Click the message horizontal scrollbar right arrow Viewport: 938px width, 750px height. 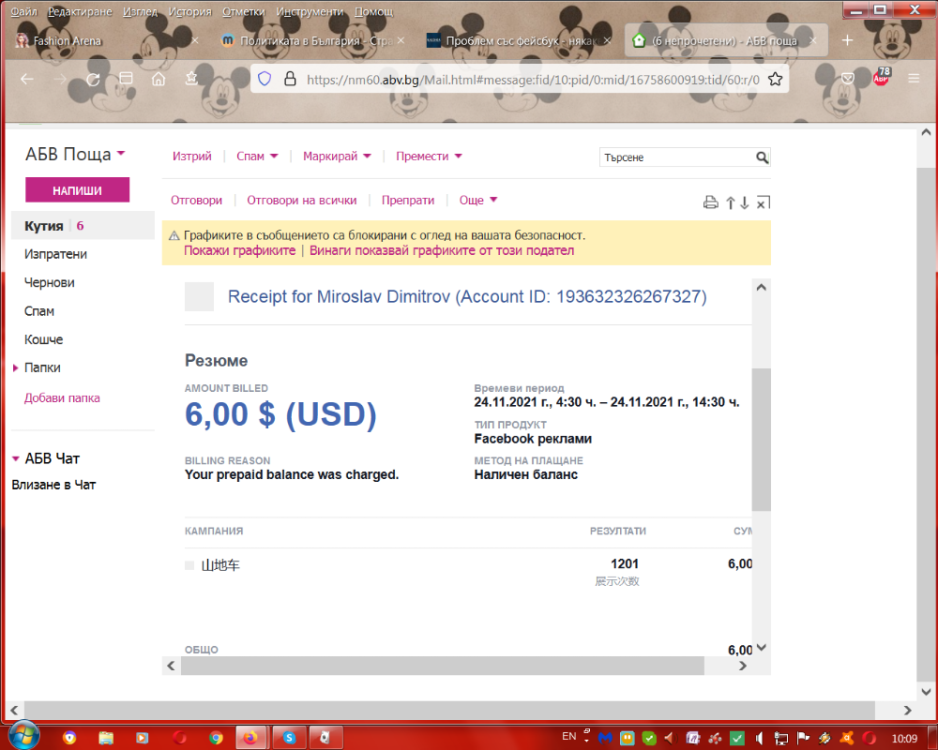pyautogui.click(x=742, y=666)
